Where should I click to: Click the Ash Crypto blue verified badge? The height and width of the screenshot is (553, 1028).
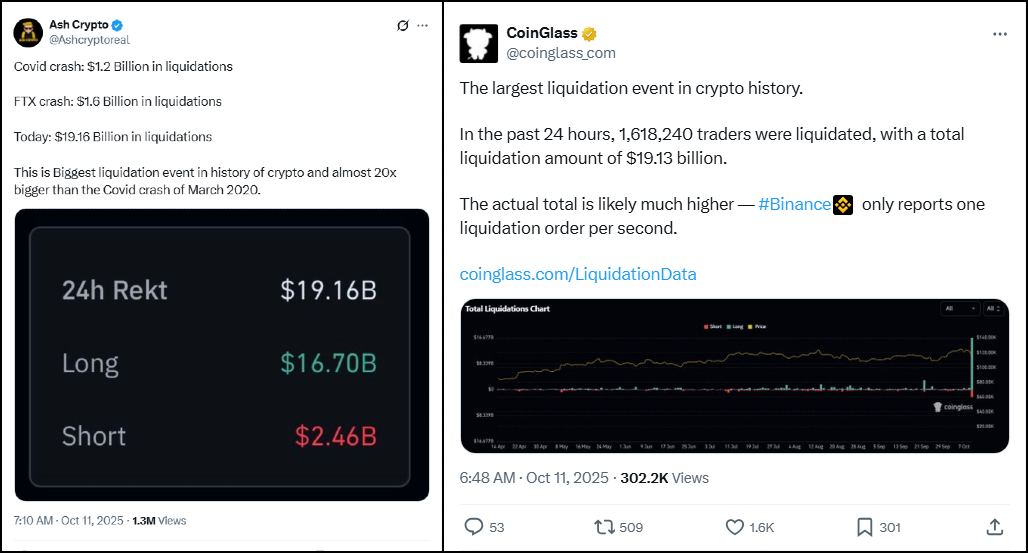[x=116, y=25]
